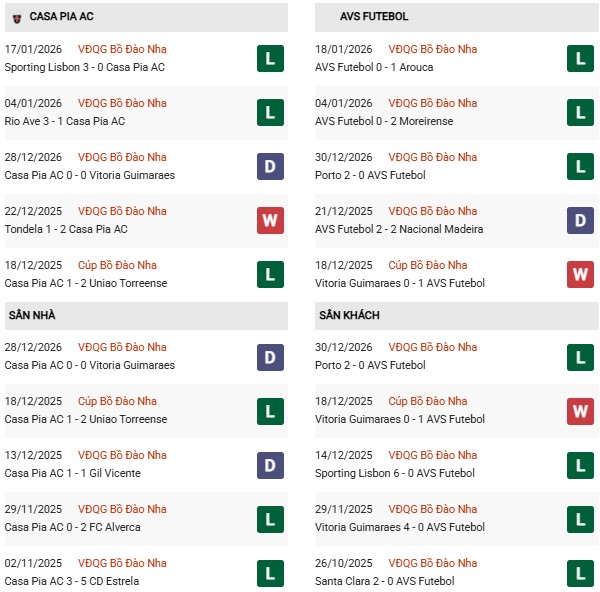
Task: Click the L badge for Porto 2-0 AVS on 30/12/2026
Action: coord(581,167)
